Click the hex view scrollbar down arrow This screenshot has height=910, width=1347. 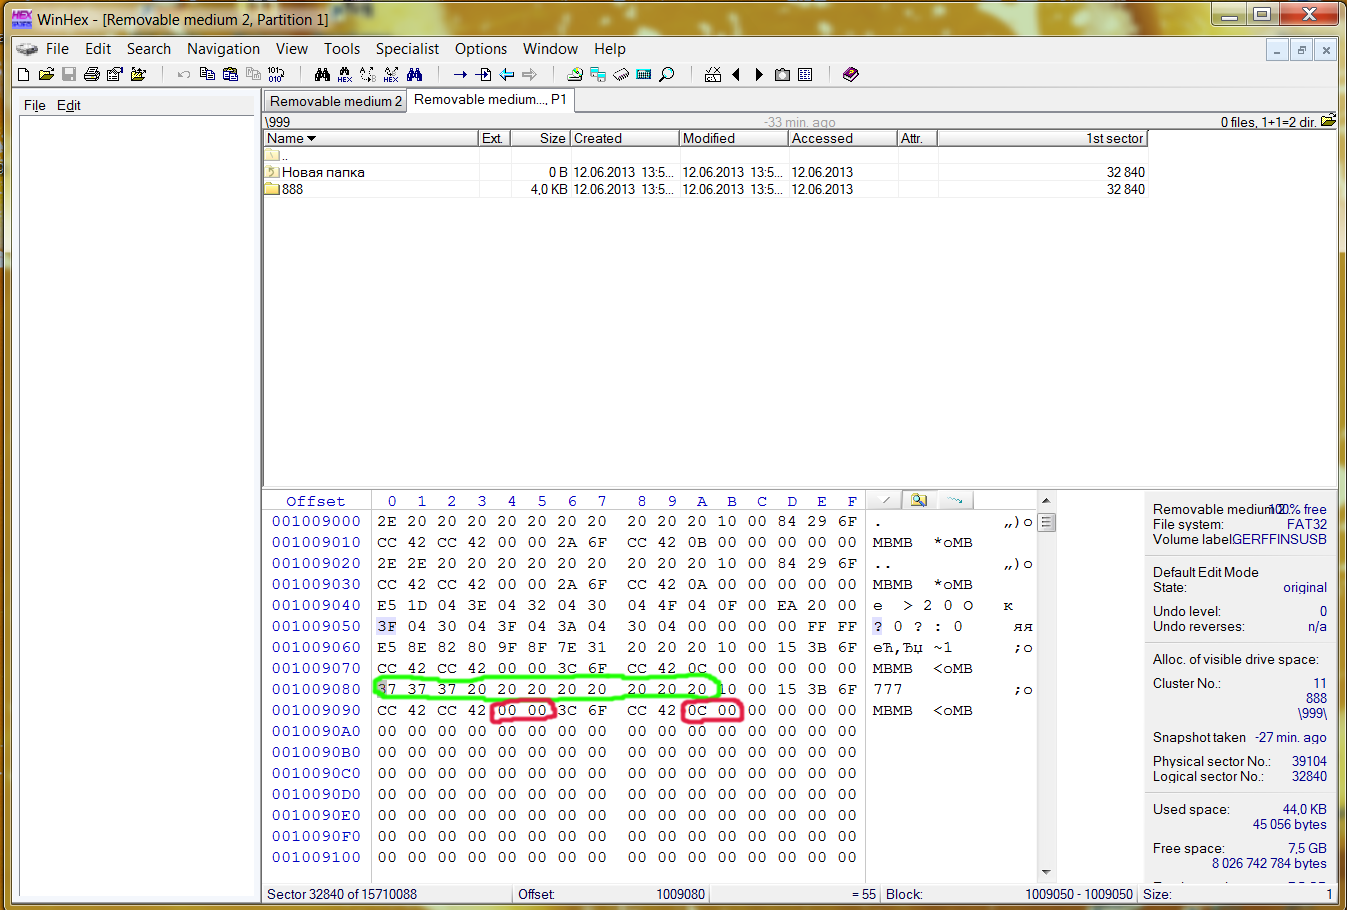(x=1046, y=872)
